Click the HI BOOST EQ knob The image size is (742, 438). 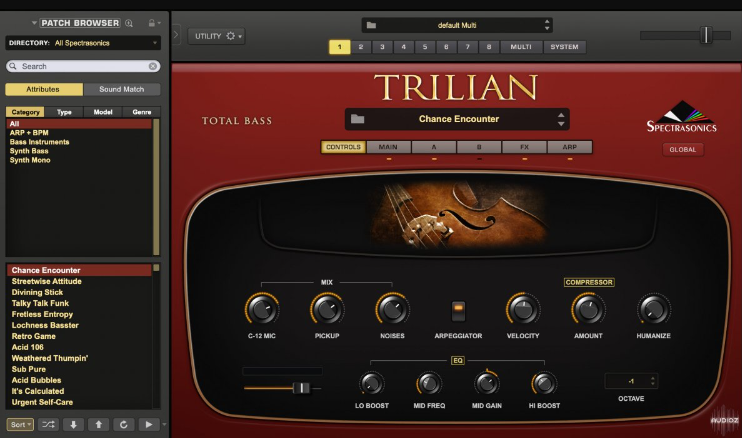(x=544, y=383)
